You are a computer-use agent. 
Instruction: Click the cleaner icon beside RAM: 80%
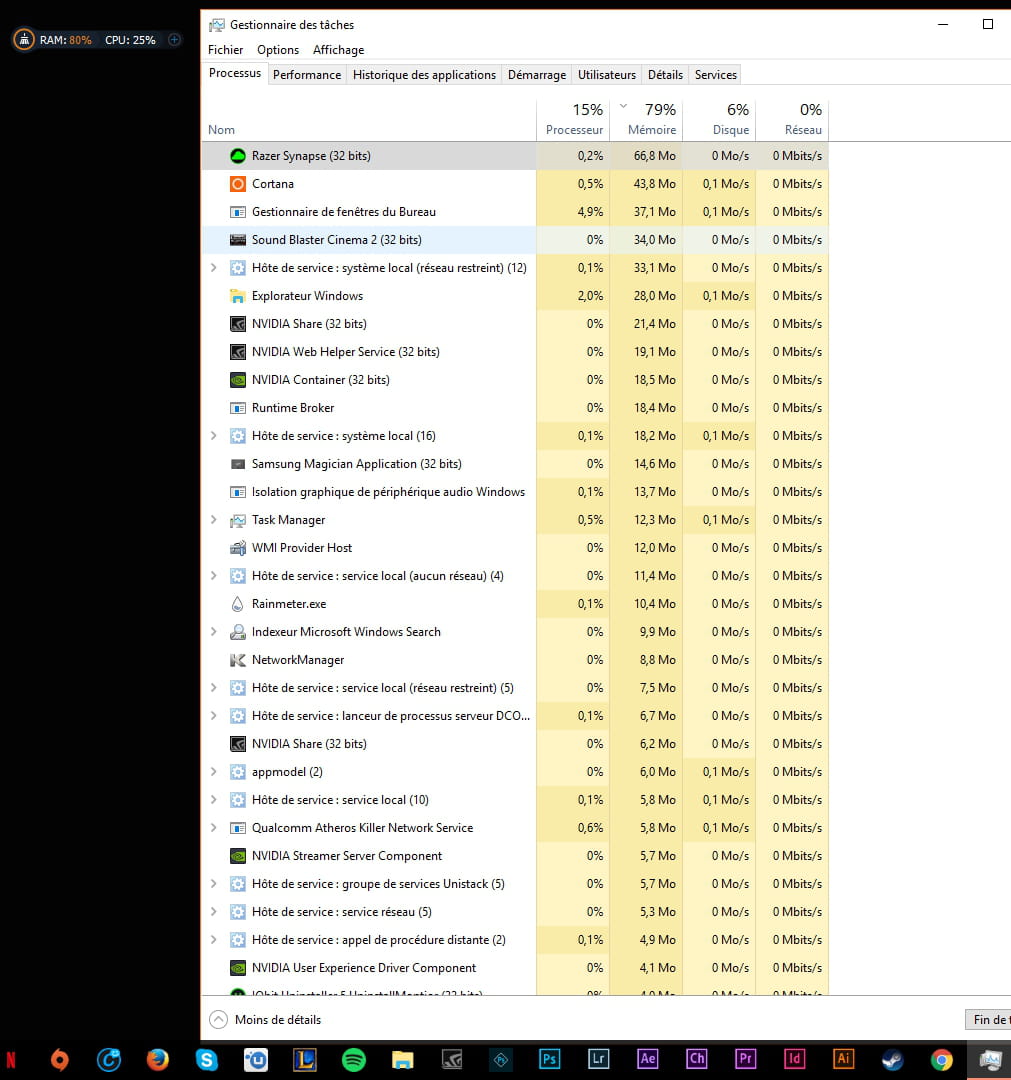24,40
